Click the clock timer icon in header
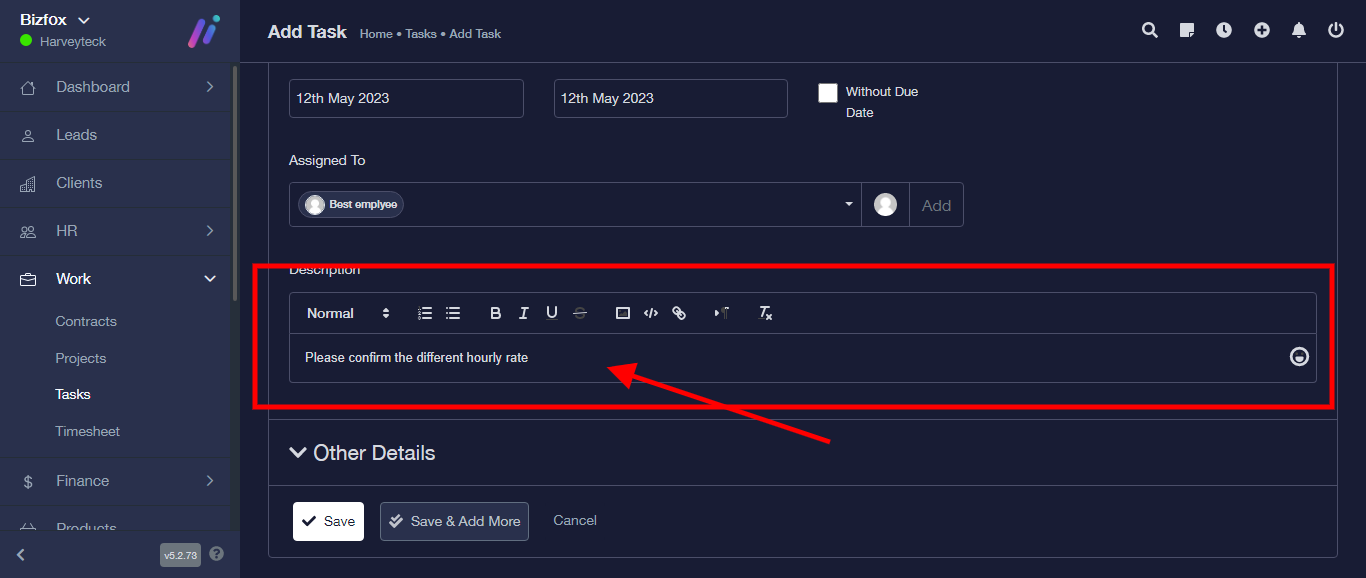Viewport: 1366px width, 578px height. click(x=1224, y=30)
